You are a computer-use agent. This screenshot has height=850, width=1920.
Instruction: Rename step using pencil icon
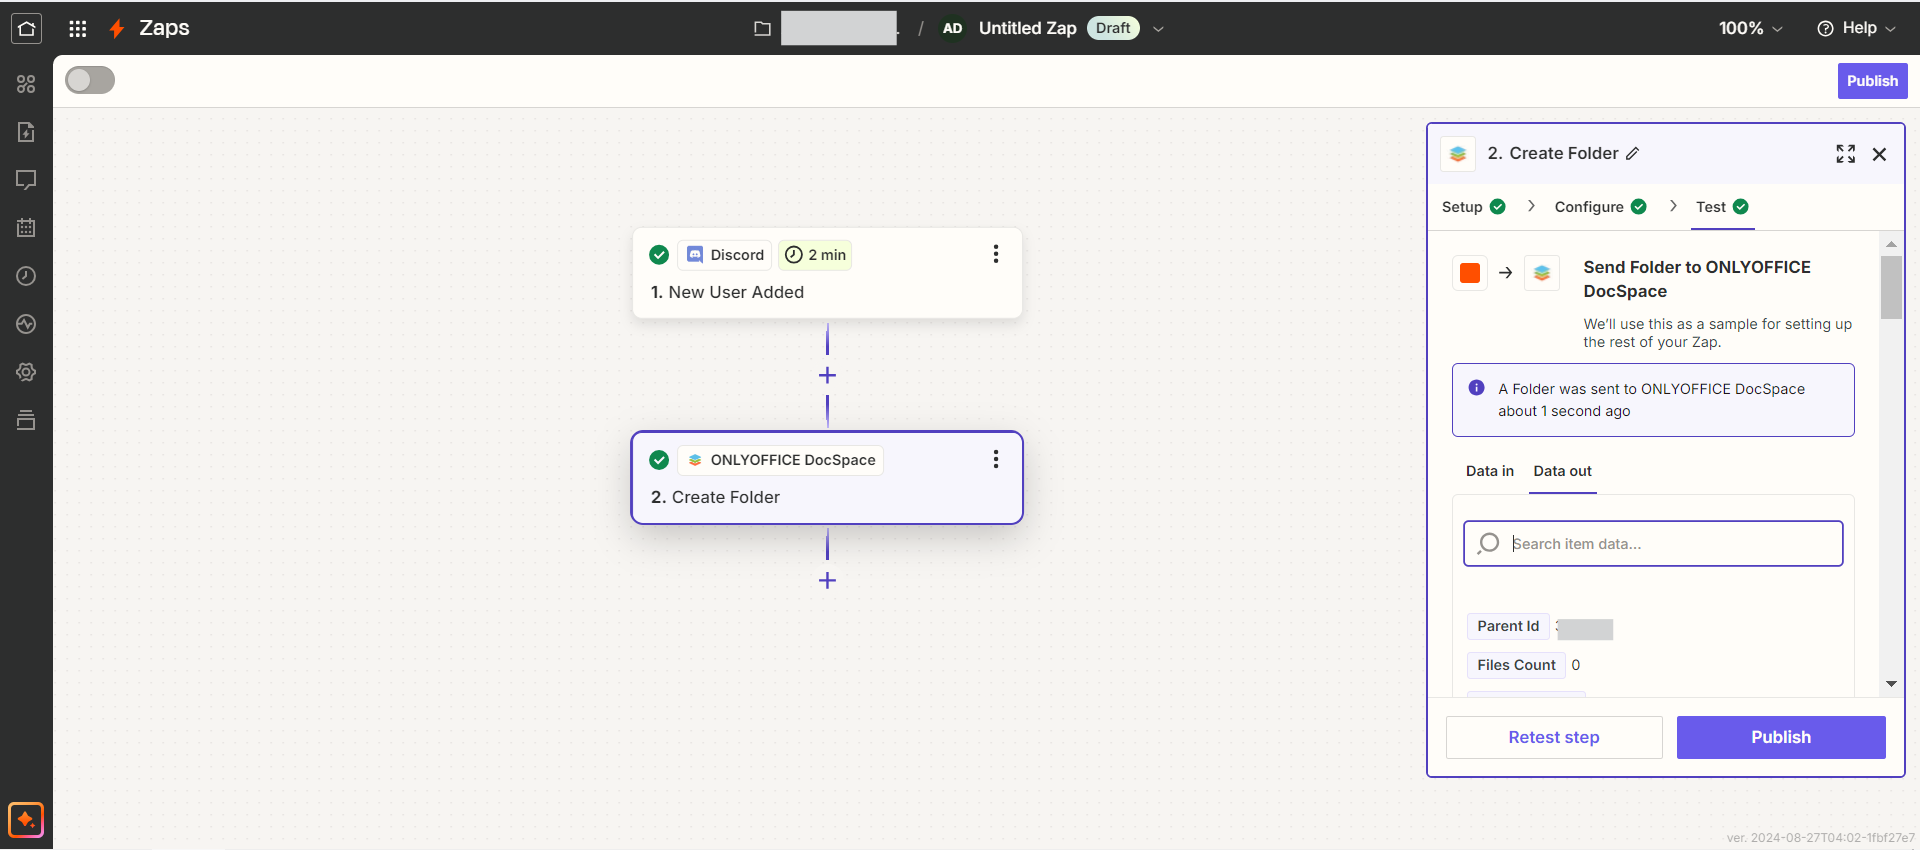coord(1632,154)
